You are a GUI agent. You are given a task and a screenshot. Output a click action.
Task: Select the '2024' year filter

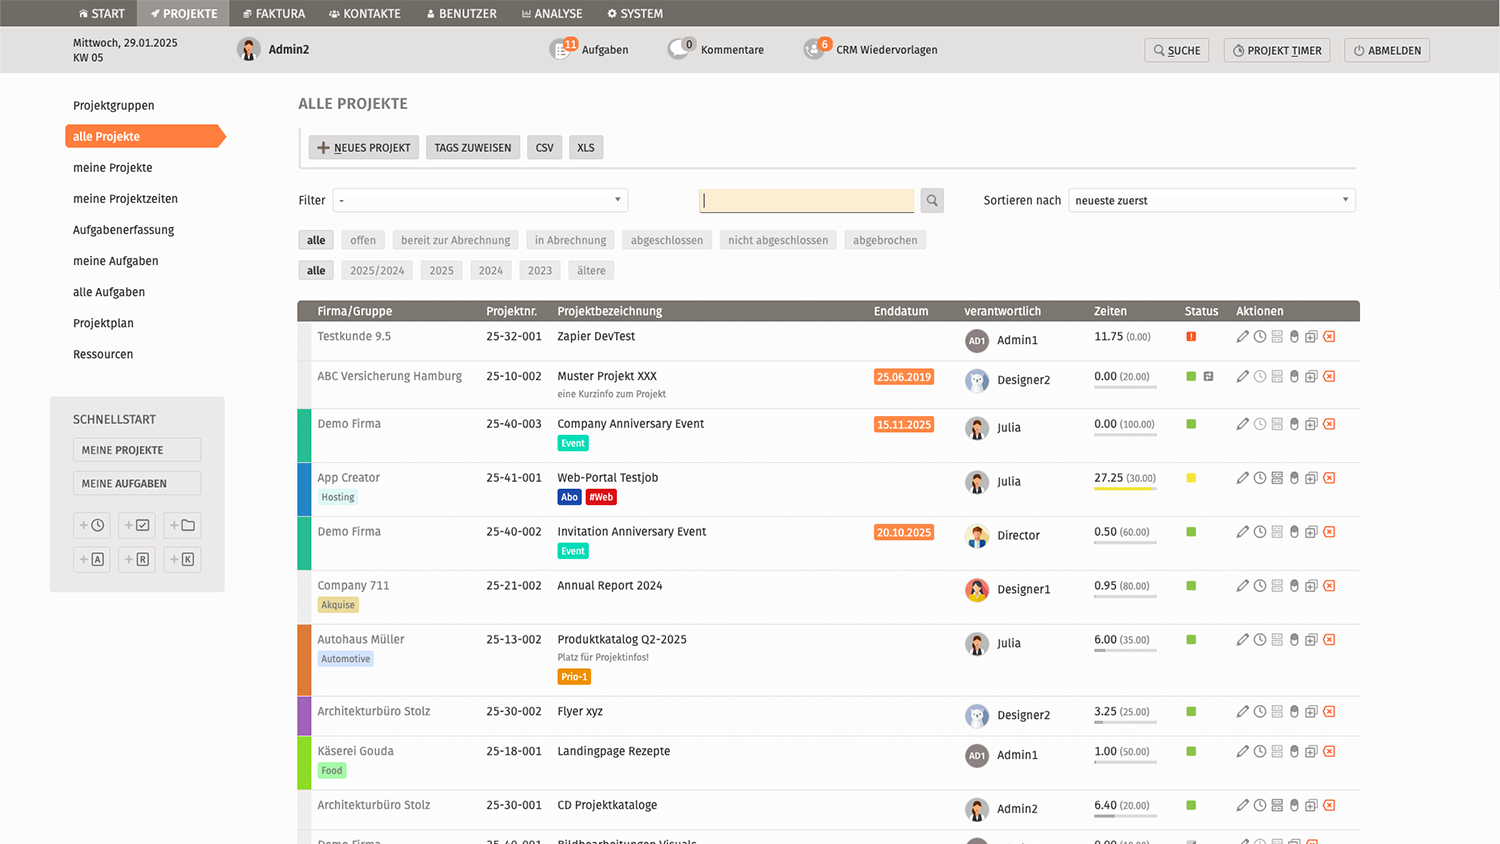[x=490, y=270]
